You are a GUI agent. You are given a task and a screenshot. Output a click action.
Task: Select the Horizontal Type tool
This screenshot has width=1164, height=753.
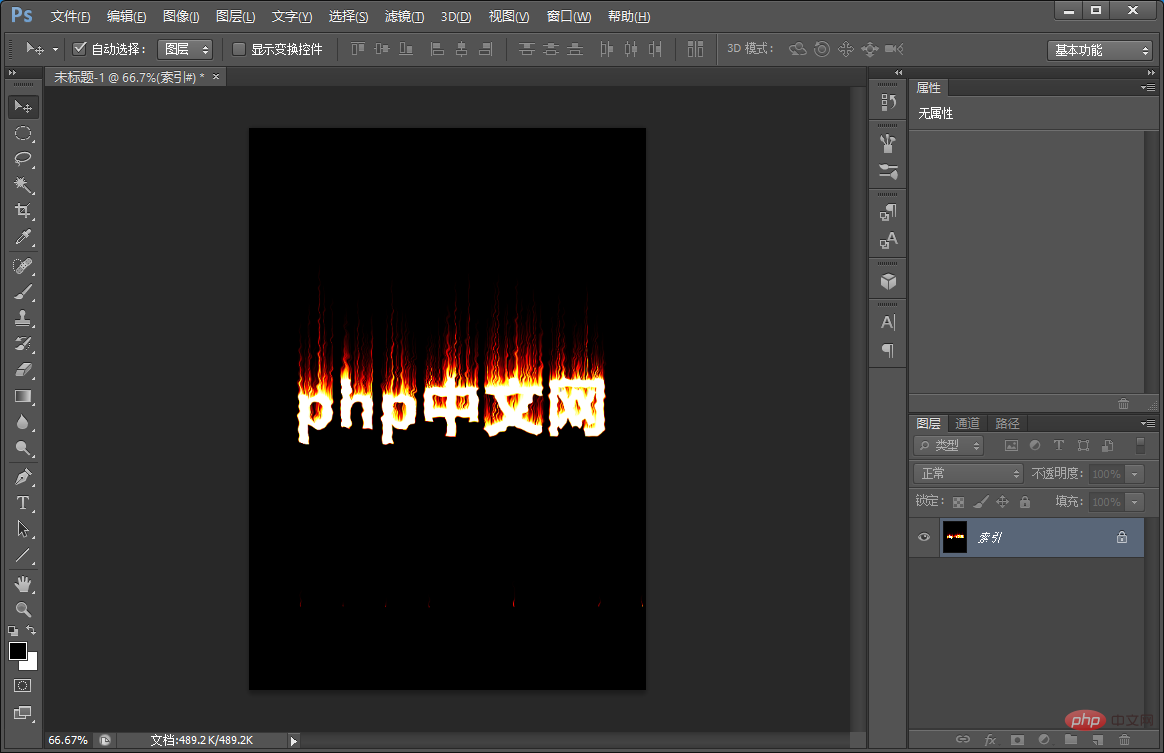(23, 503)
